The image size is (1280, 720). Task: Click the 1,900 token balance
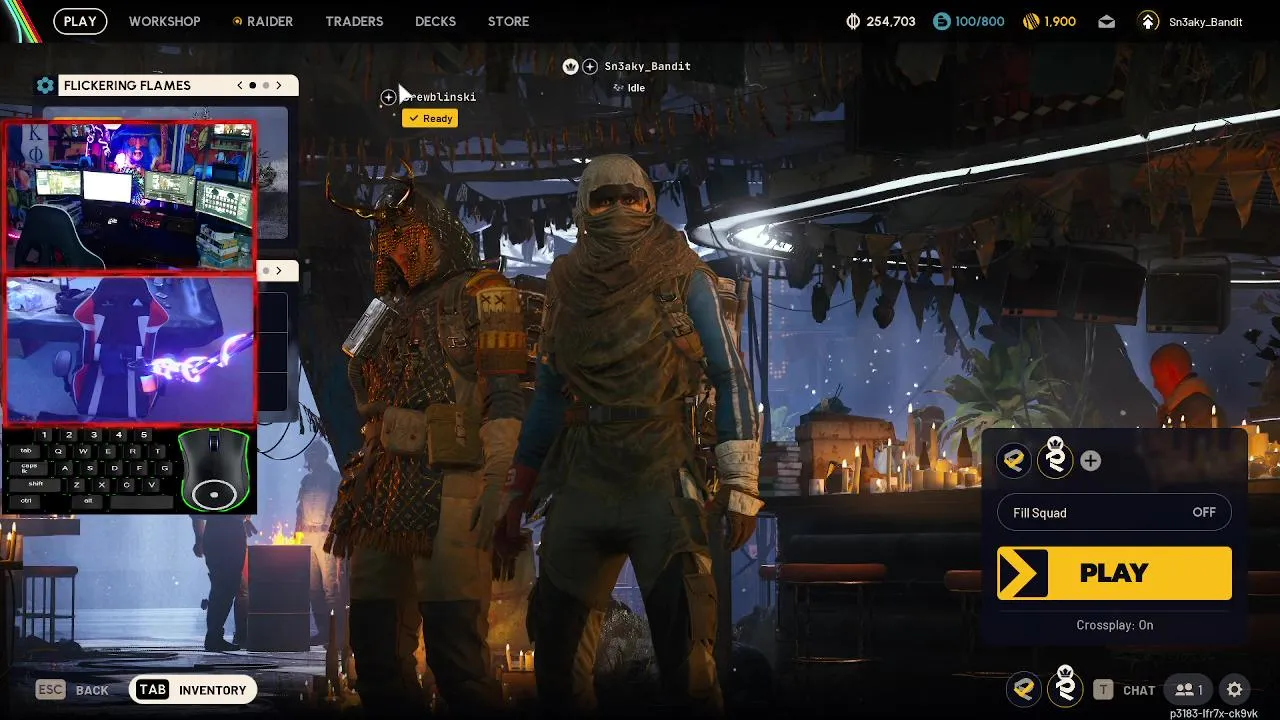[1060, 21]
